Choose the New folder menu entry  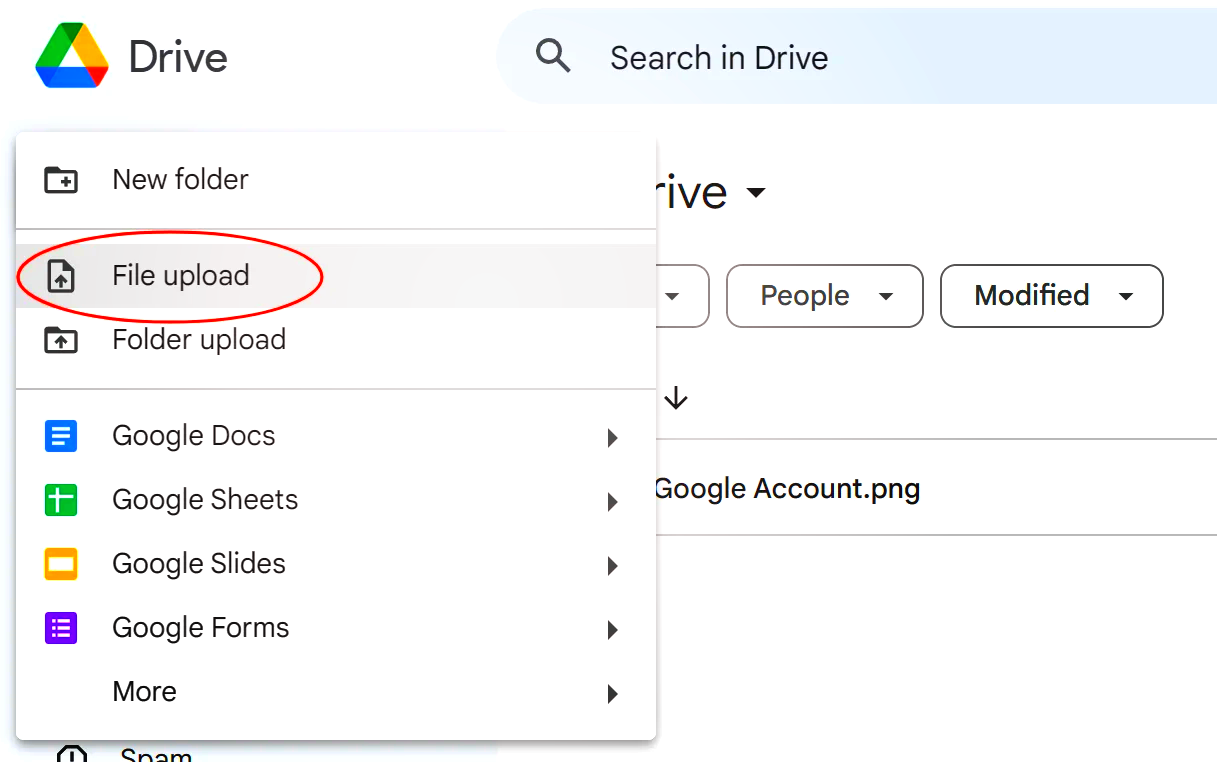(x=181, y=180)
